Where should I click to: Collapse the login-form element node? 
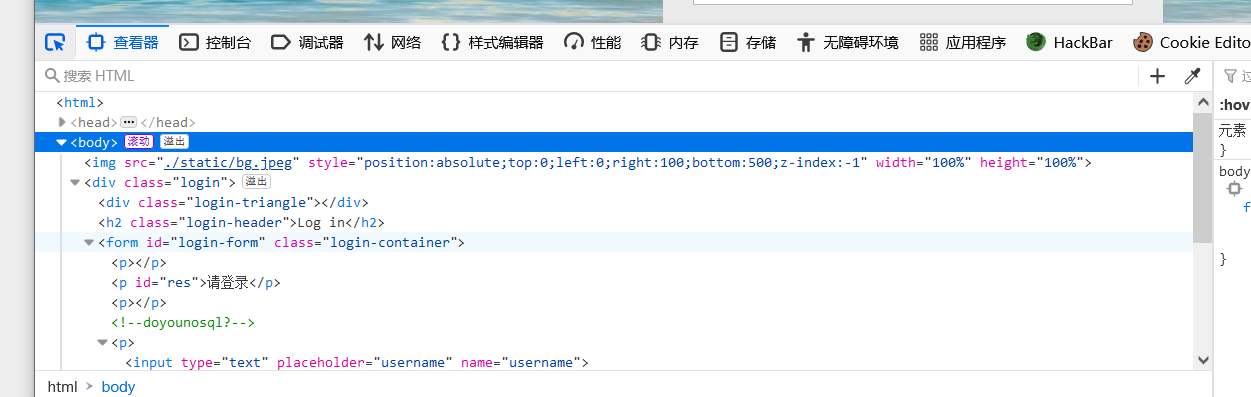tap(90, 242)
